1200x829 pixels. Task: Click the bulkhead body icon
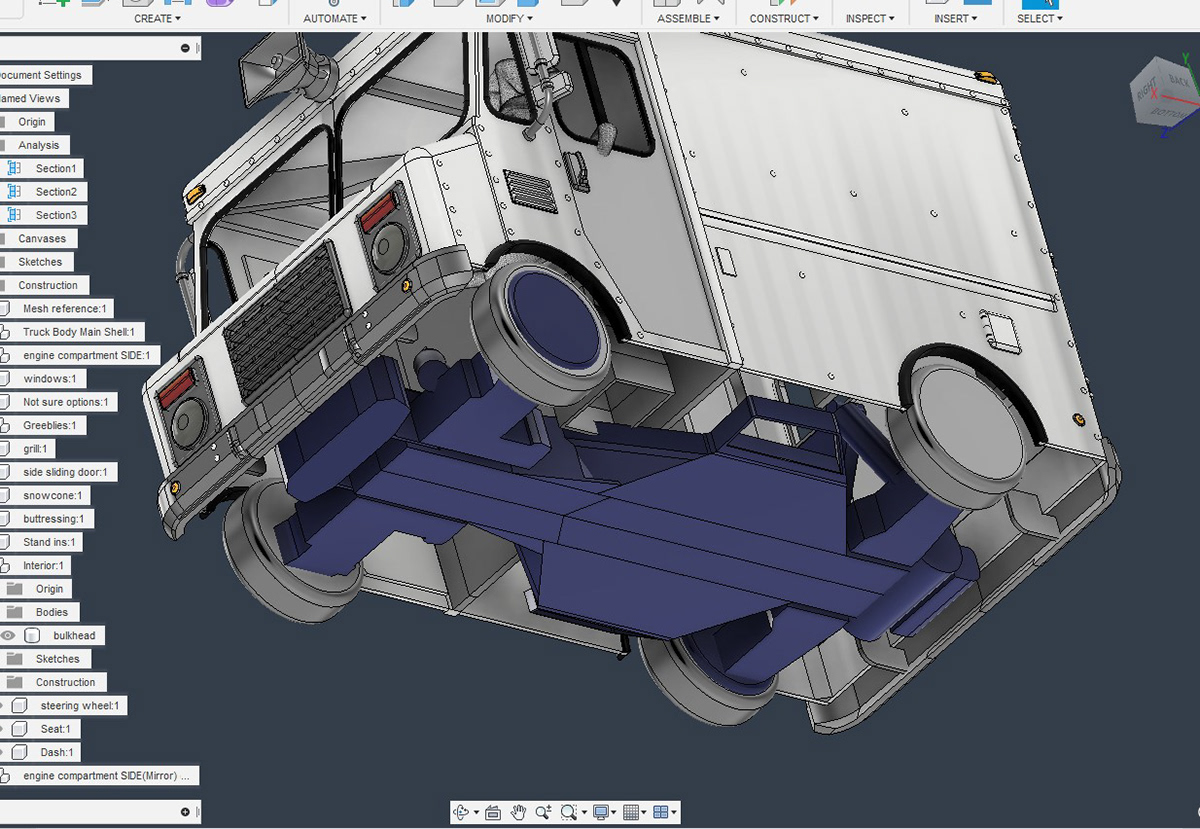point(32,635)
